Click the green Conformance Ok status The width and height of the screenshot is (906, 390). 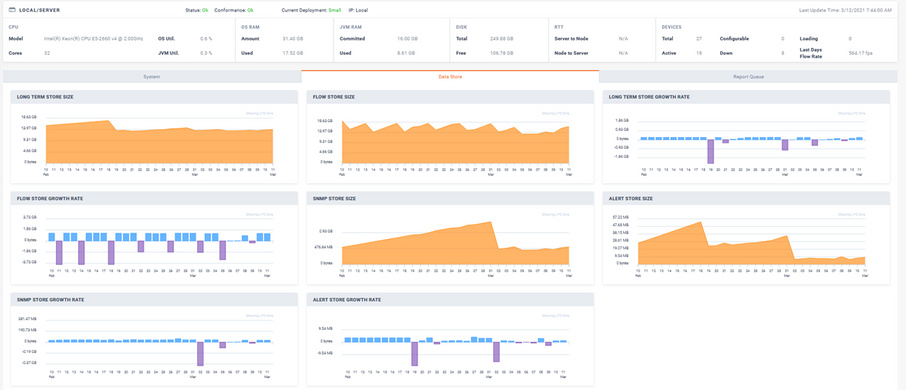(x=250, y=10)
